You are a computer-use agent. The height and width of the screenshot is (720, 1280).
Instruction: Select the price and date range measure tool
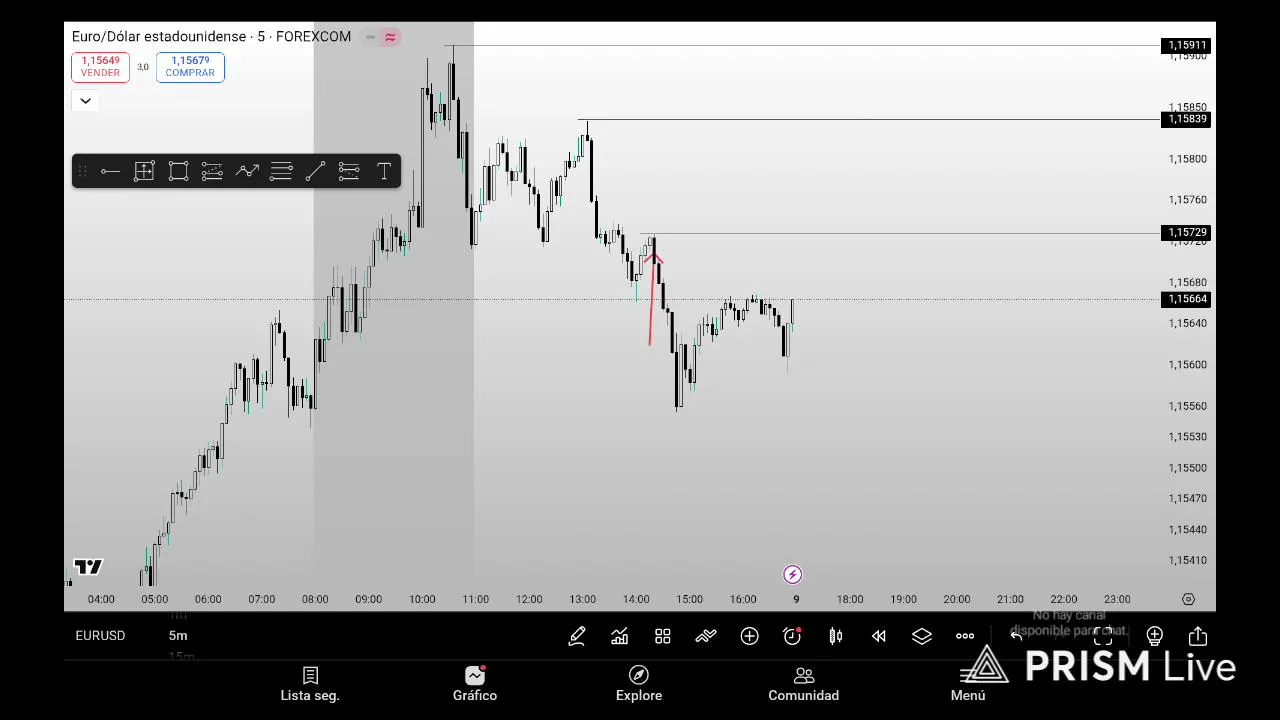(x=144, y=172)
